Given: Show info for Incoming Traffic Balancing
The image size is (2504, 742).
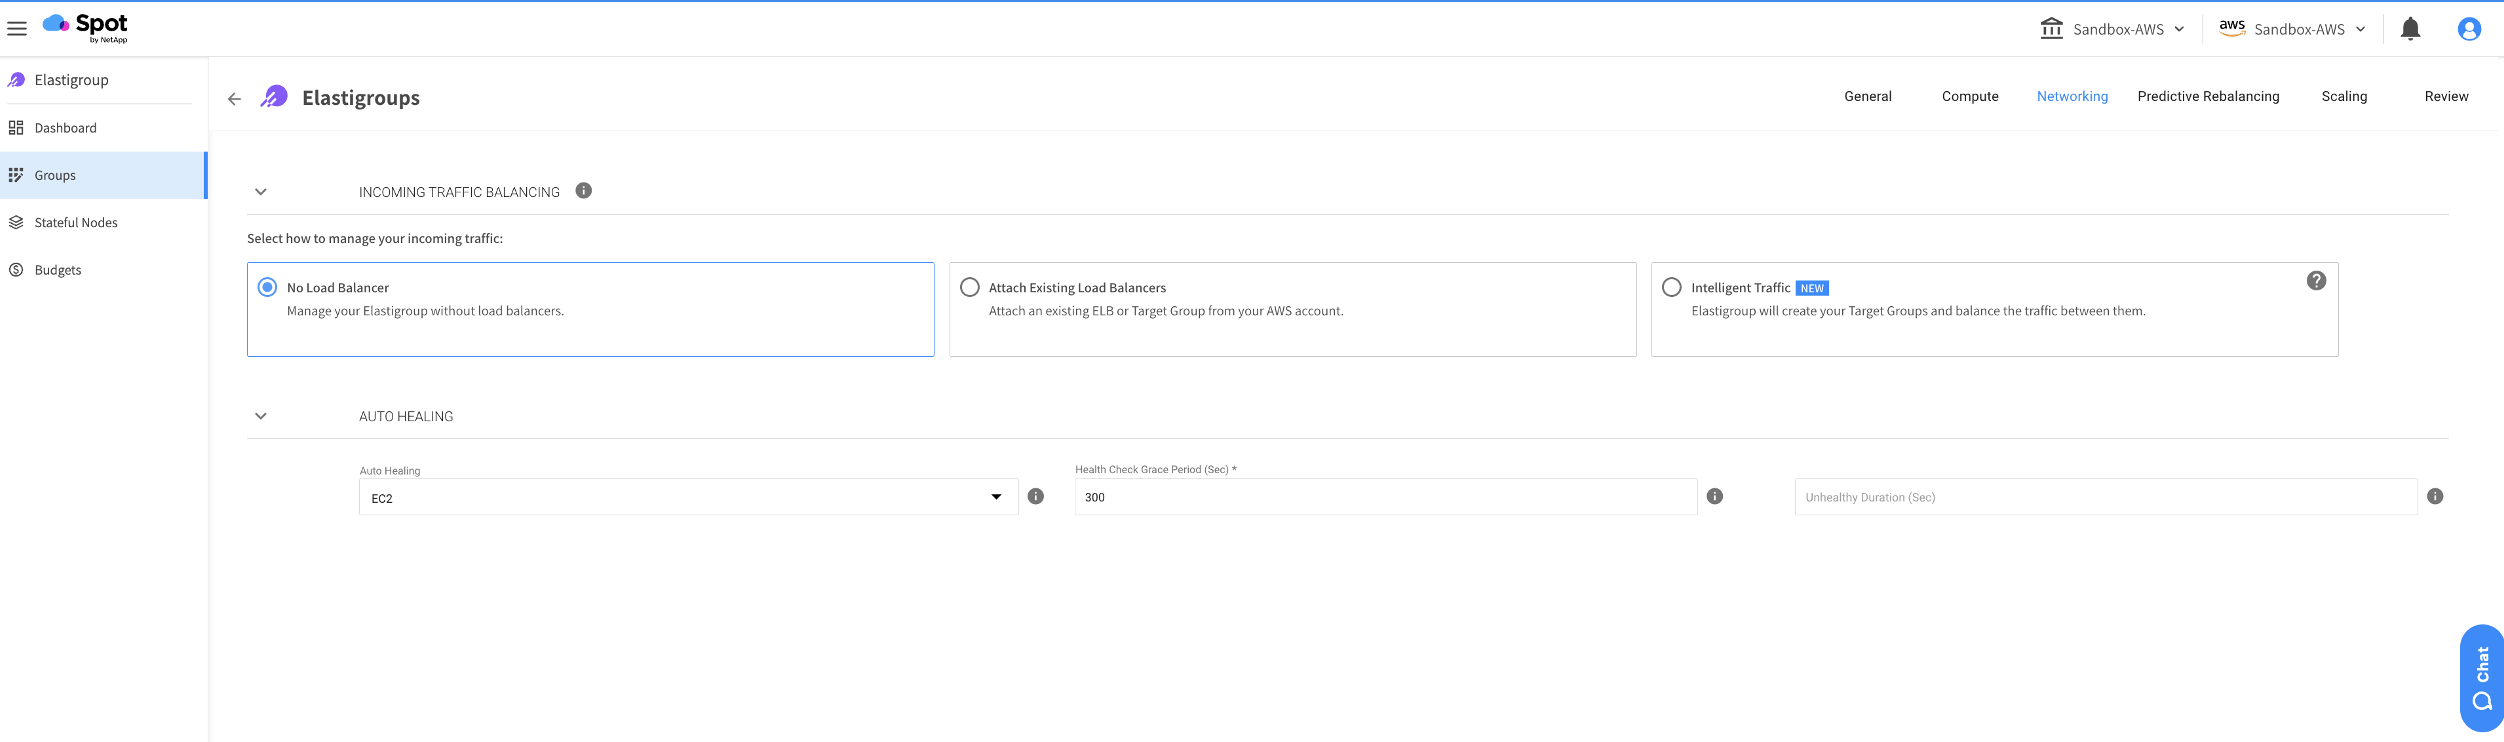Looking at the screenshot, I should (x=584, y=191).
